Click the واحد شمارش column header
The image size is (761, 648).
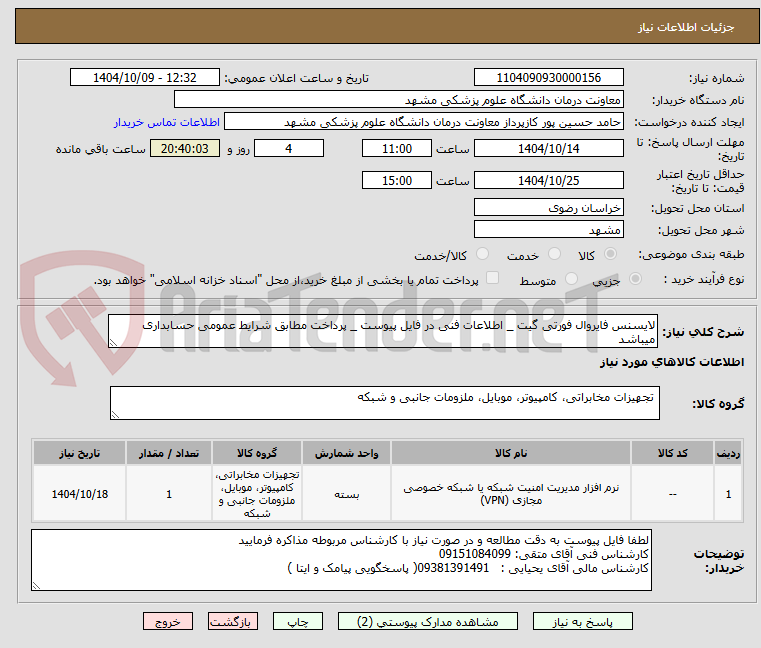(x=347, y=453)
